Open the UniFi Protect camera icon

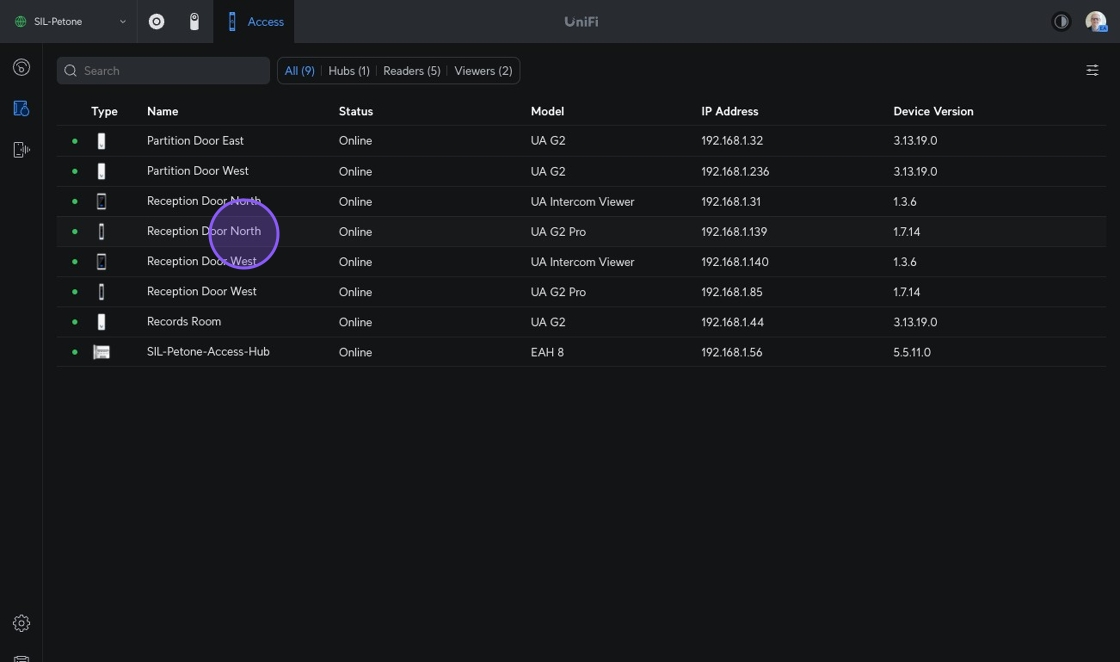pos(194,21)
